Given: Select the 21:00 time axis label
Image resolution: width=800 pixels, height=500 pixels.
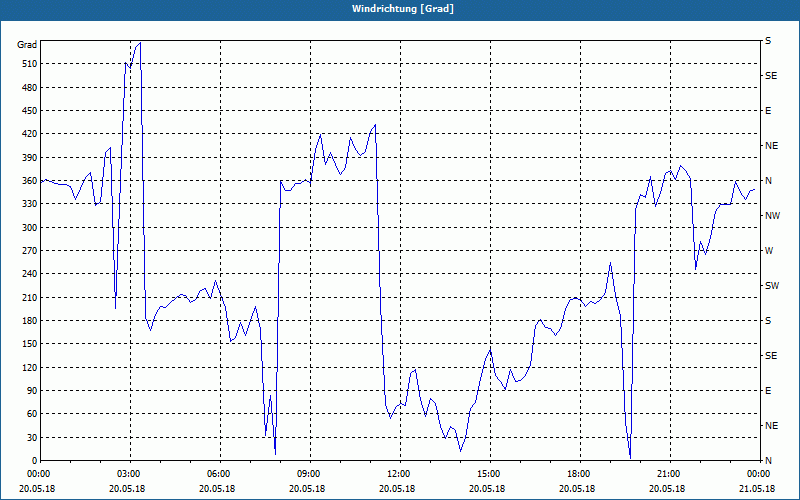Looking at the screenshot, I should point(667,473).
